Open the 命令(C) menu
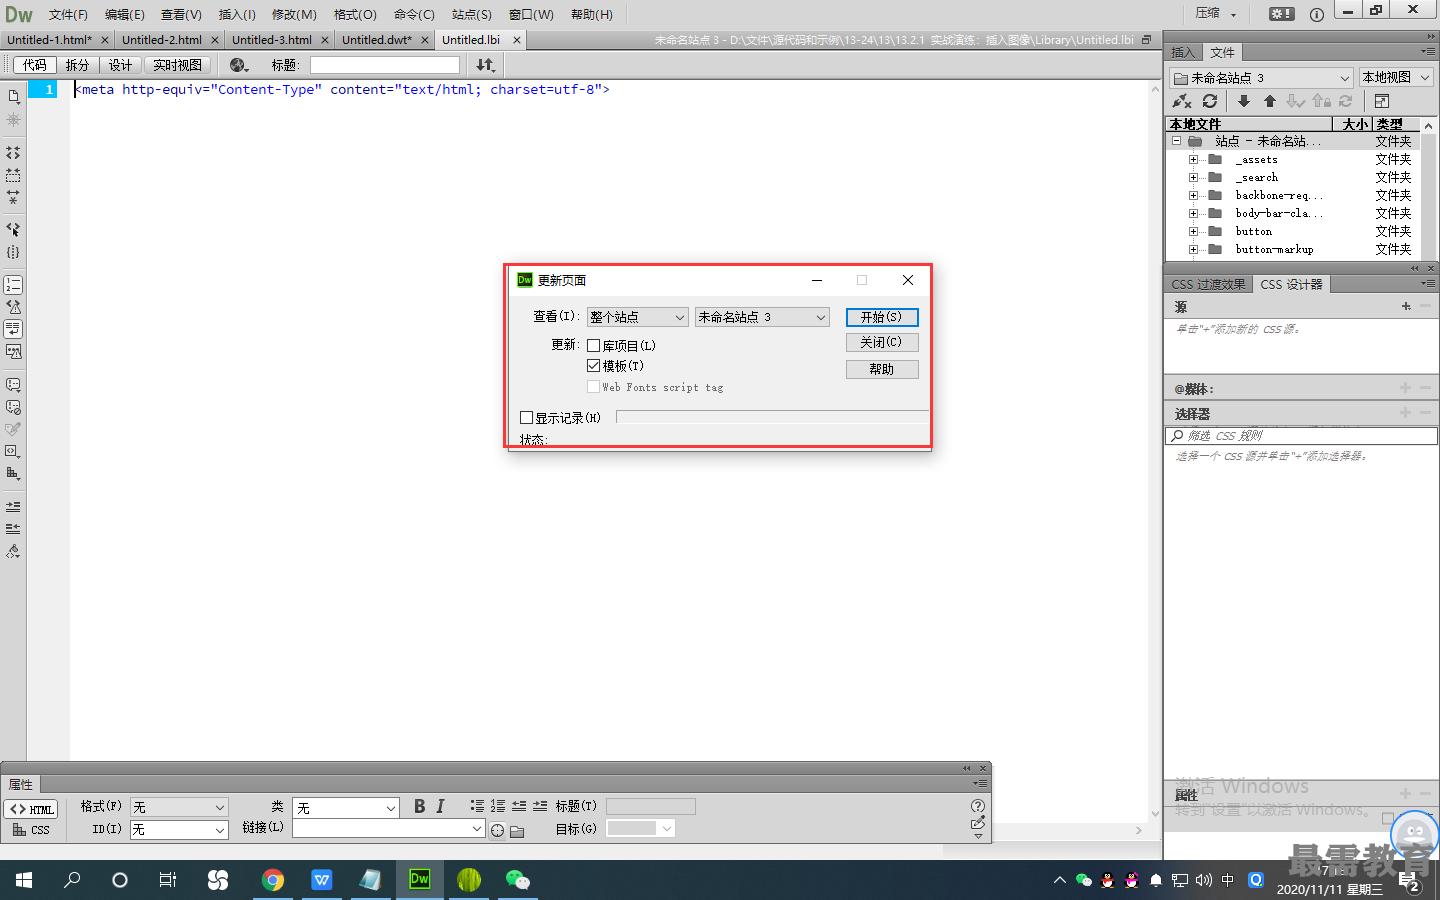Screen dimensions: 1440x900 (x=414, y=14)
